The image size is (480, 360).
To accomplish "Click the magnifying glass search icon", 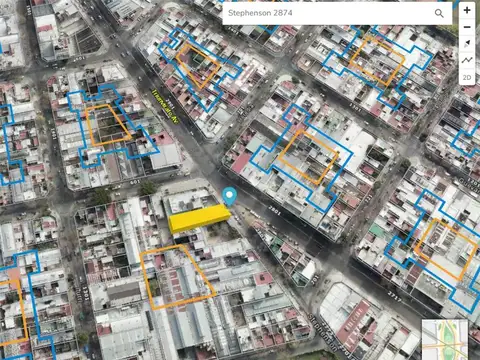I will pyautogui.click(x=439, y=13).
